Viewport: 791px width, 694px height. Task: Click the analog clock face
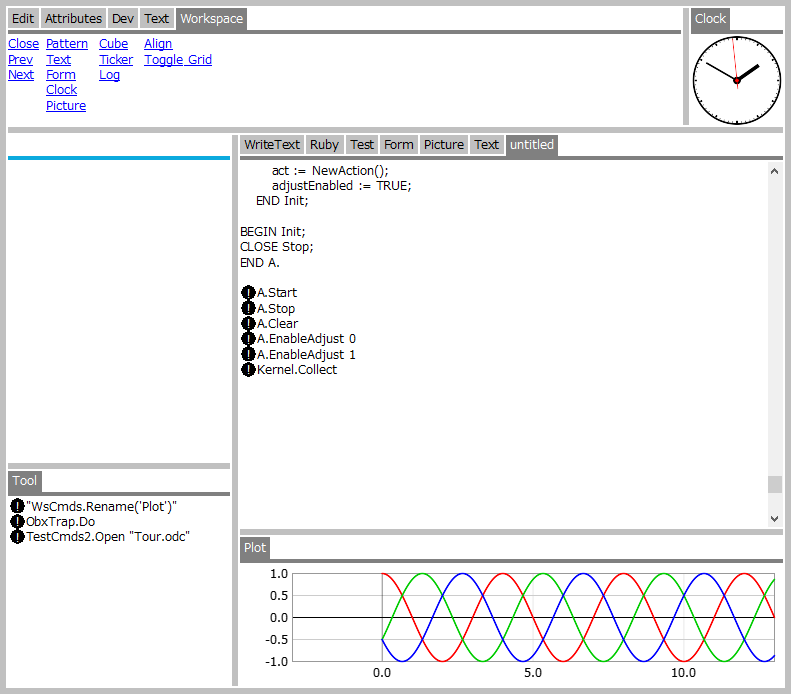[736, 80]
